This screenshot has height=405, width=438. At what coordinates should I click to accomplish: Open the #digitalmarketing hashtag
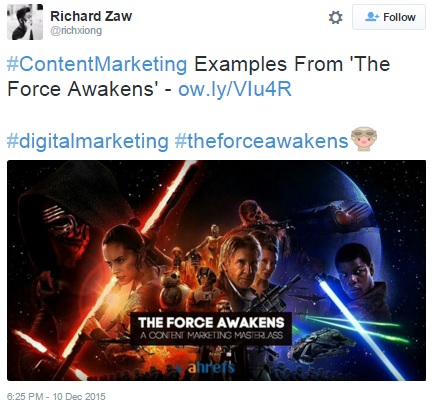pyautogui.click(x=88, y=141)
